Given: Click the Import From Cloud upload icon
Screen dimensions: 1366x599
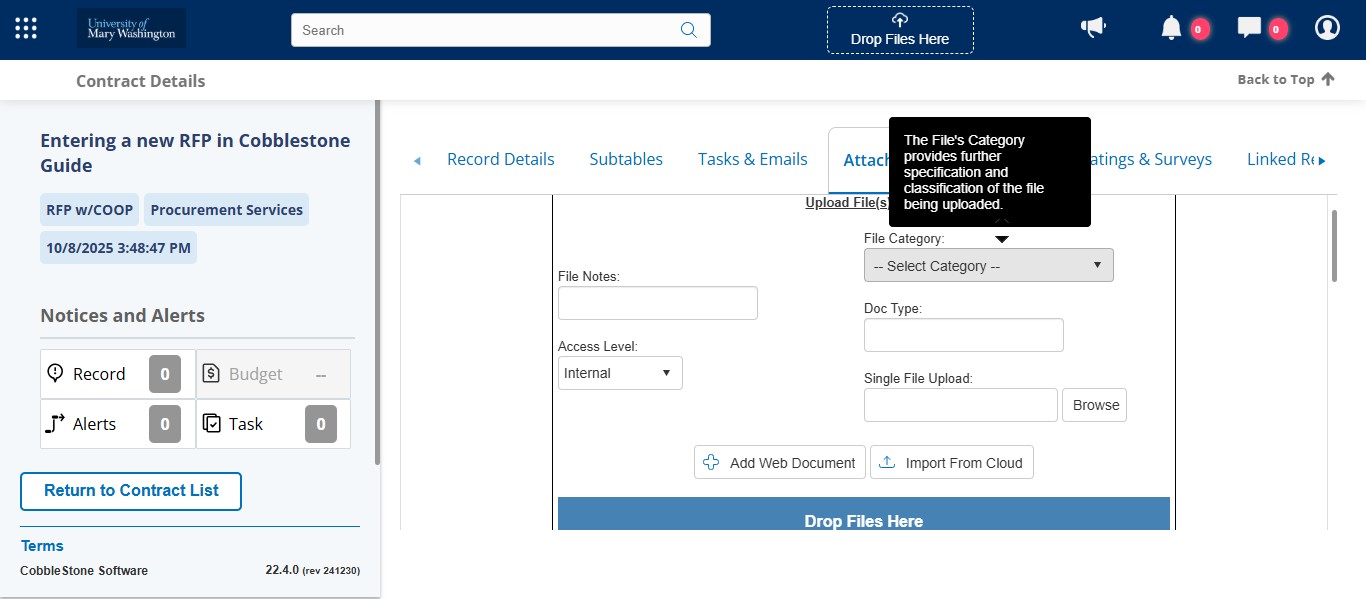Looking at the screenshot, I should 886,462.
